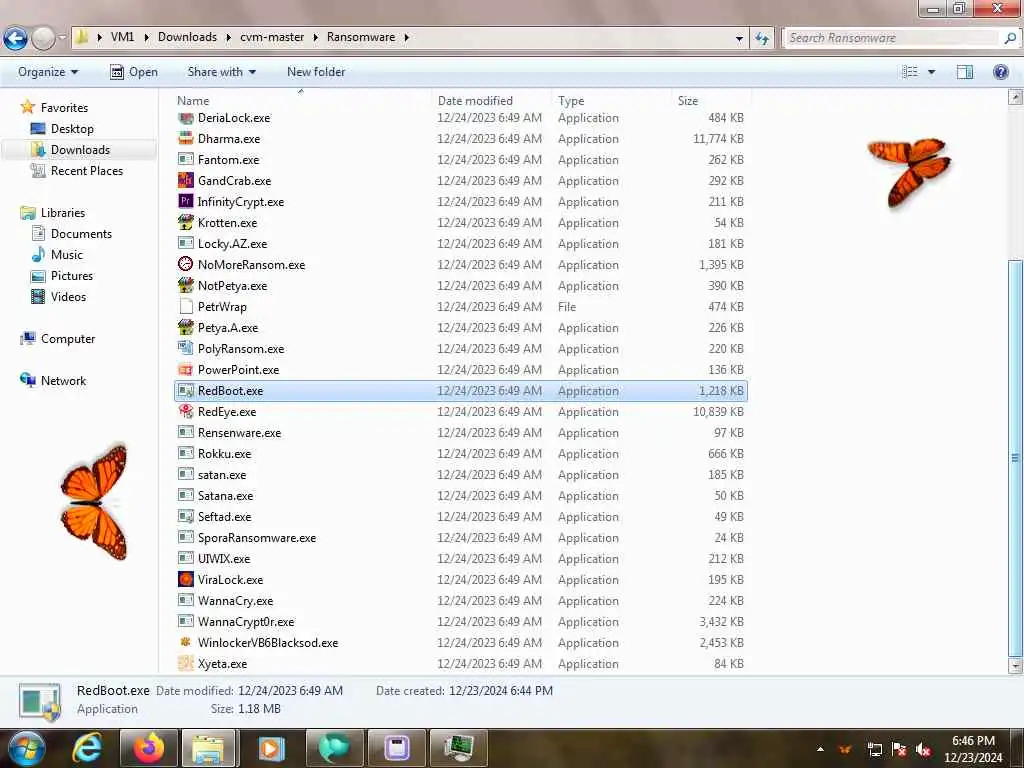
Task: Click the WinlockerVB6Blacksod.exe file icon
Action: [186, 642]
